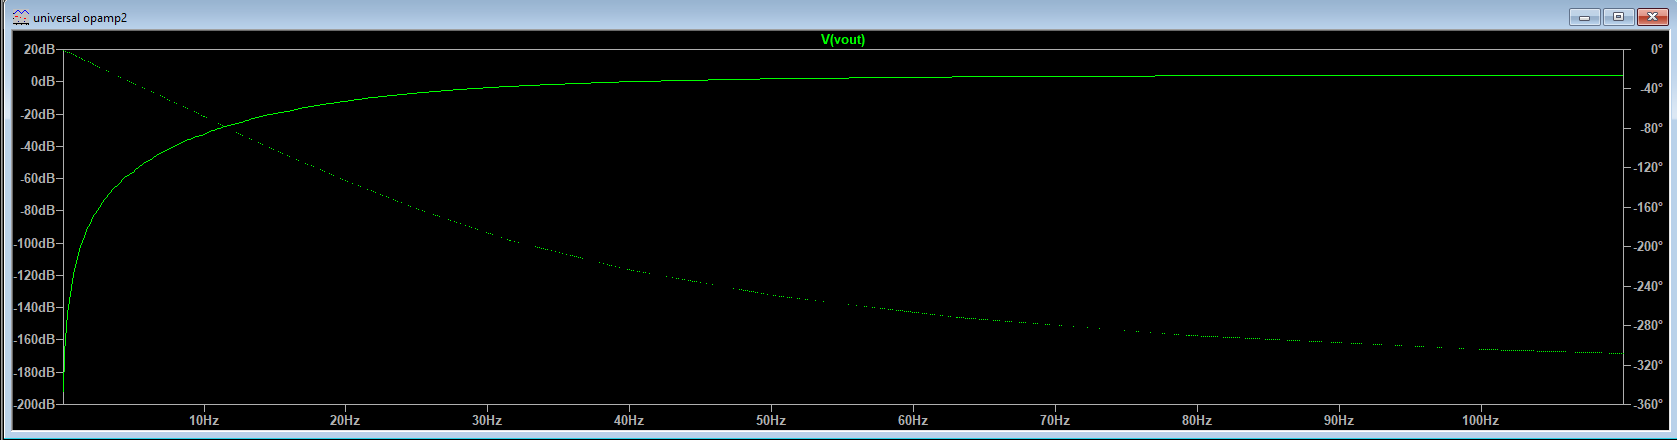This screenshot has height=440, width=1677.
Task: Click the -360° phase axis label
Action: click(x=1646, y=404)
